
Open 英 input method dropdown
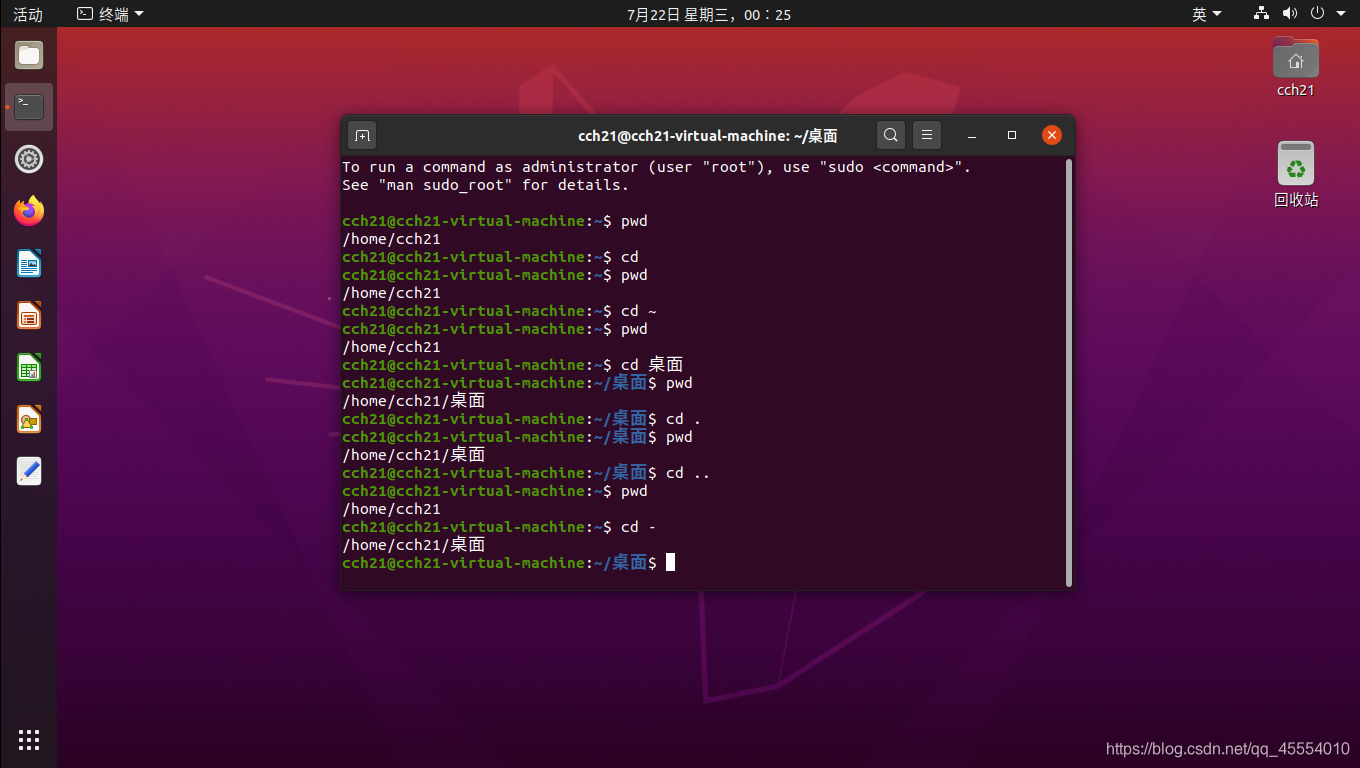click(x=1207, y=14)
